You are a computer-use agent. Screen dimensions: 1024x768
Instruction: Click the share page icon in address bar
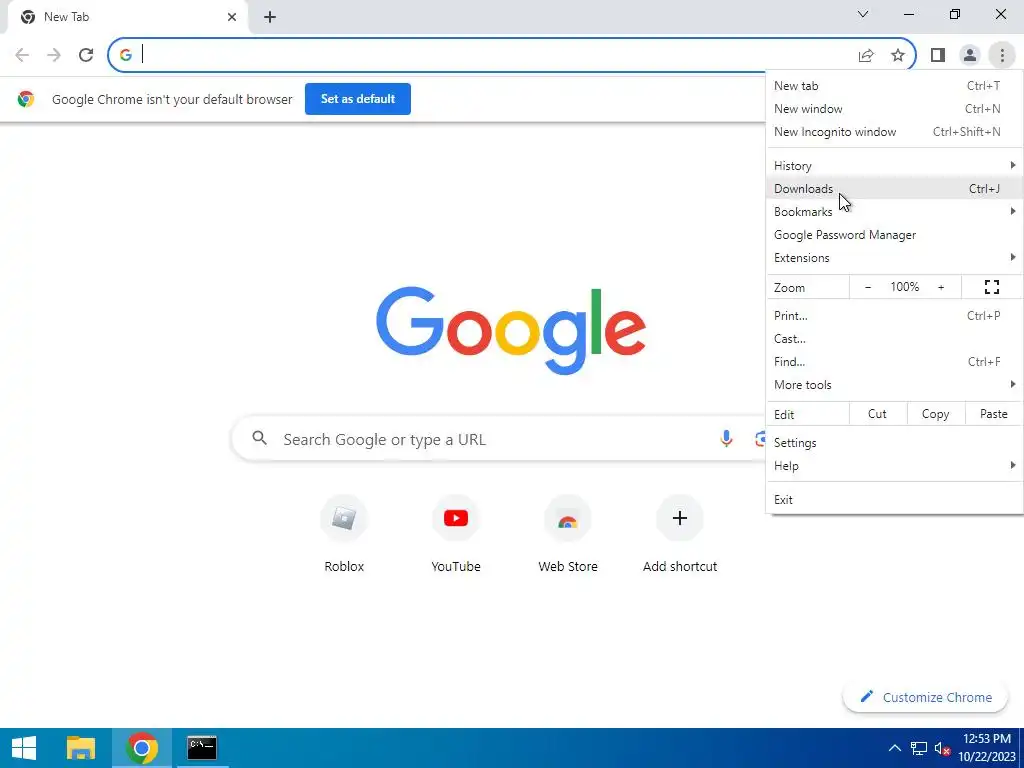[x=866, y=56]
